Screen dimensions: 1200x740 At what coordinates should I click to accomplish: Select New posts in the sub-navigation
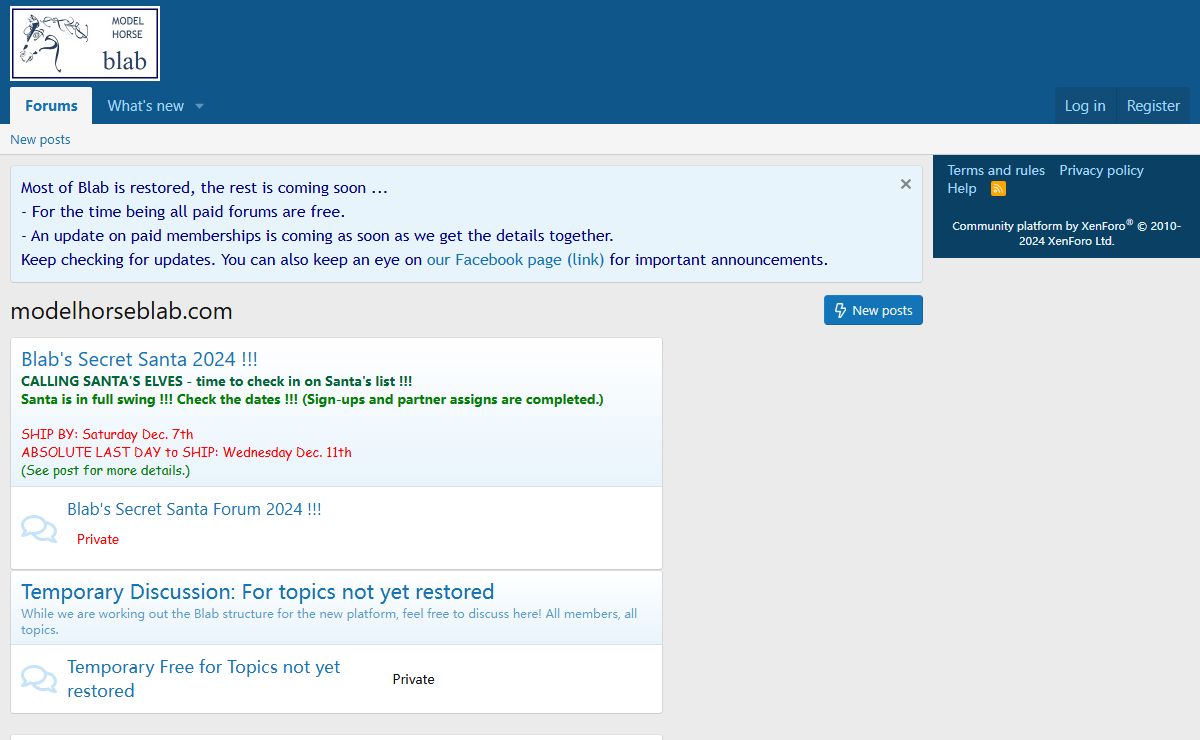pos(40,139)
